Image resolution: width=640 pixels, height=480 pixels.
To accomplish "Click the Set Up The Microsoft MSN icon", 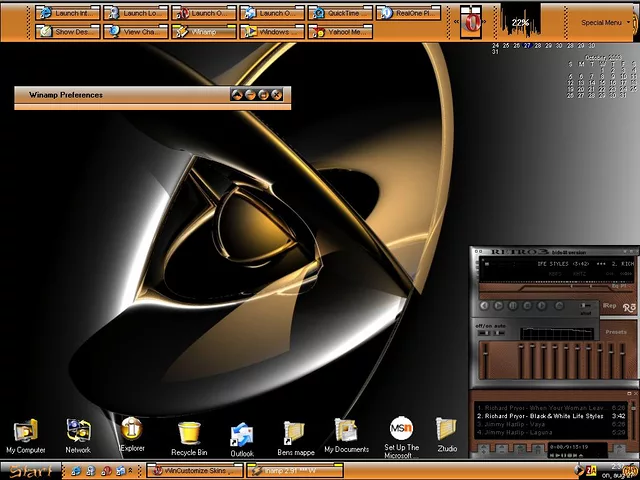I will (401, 430).
